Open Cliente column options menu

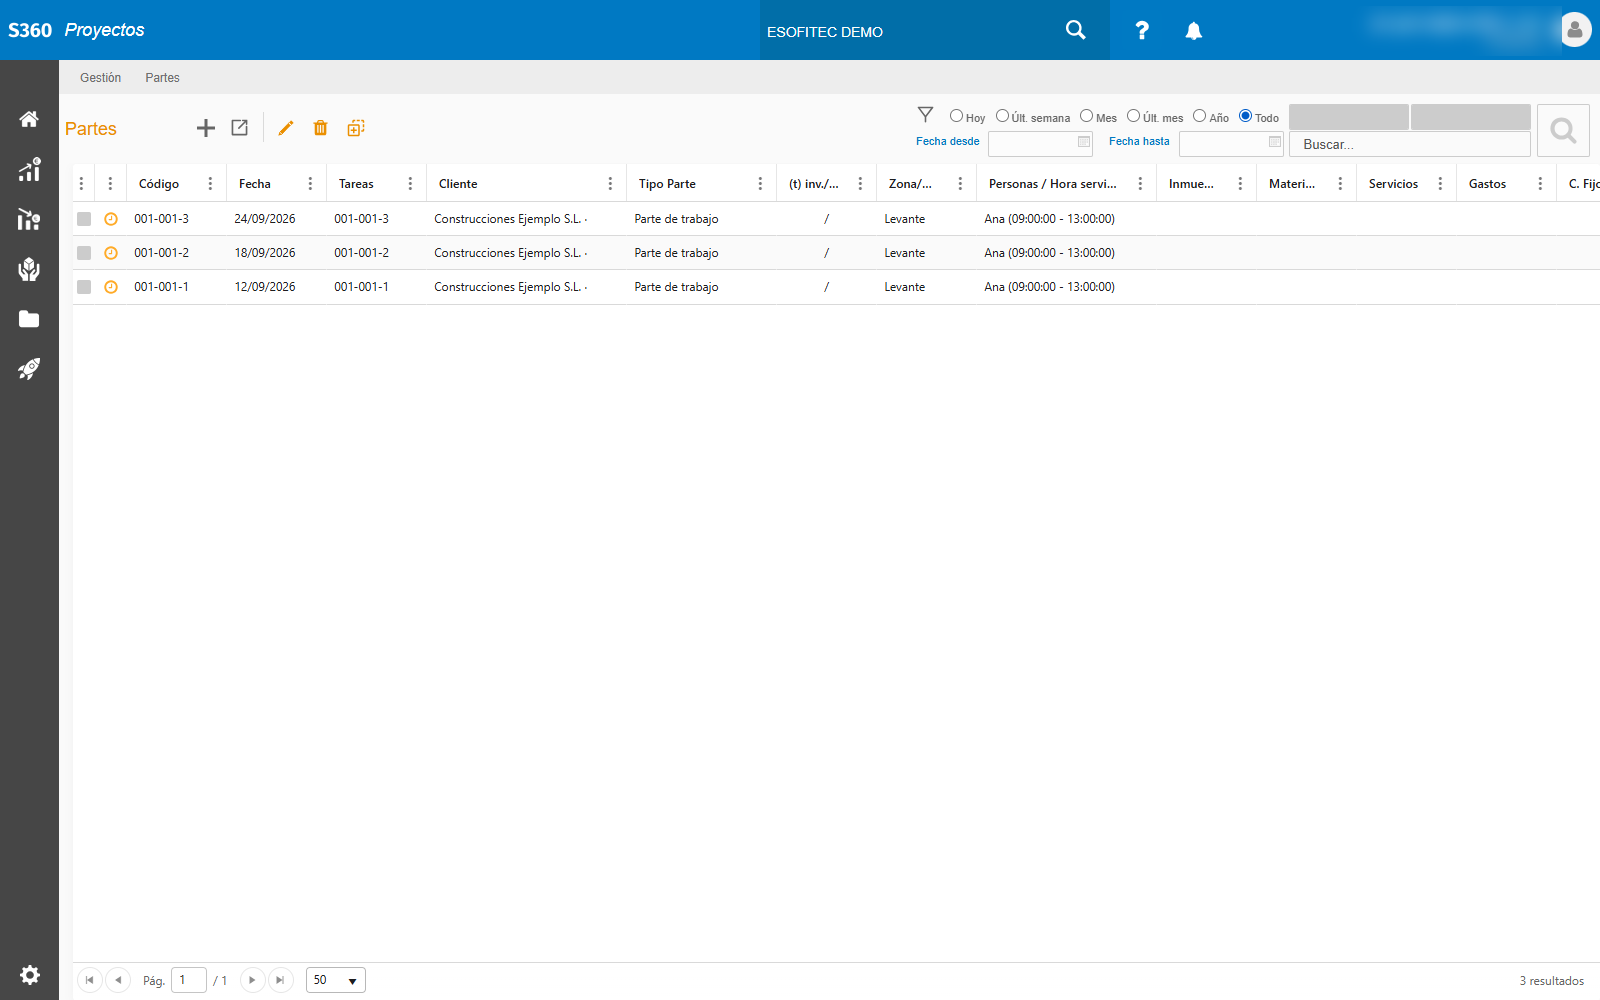pyautogui.click(x=610, y=184)
